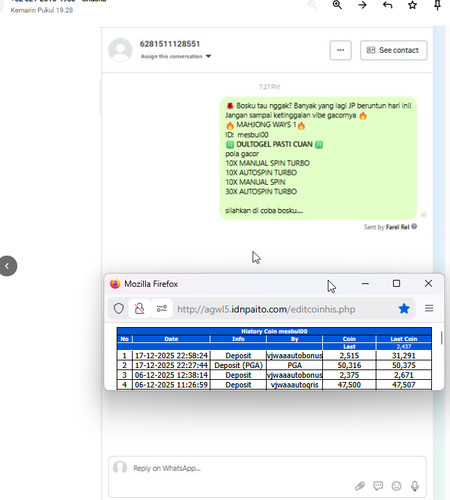Image resolution: width=450 pixels, height=500 pixels.
Task: Click the Reply on WhatsApp input field
Action: (x=267, y=477)
